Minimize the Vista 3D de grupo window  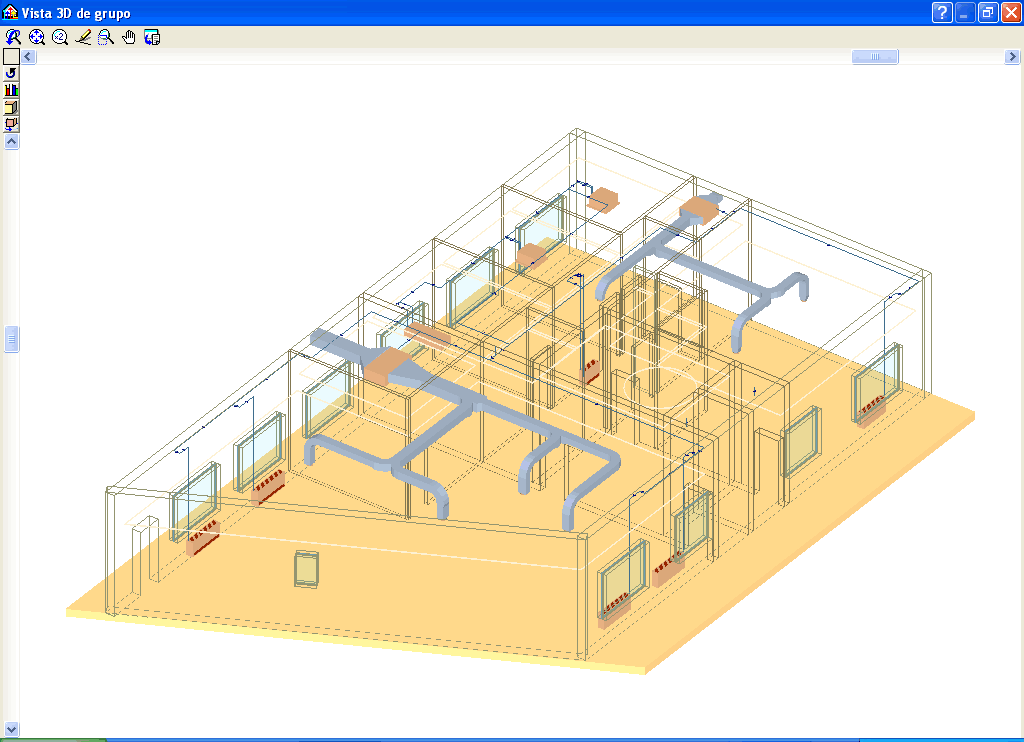[965, 12]
